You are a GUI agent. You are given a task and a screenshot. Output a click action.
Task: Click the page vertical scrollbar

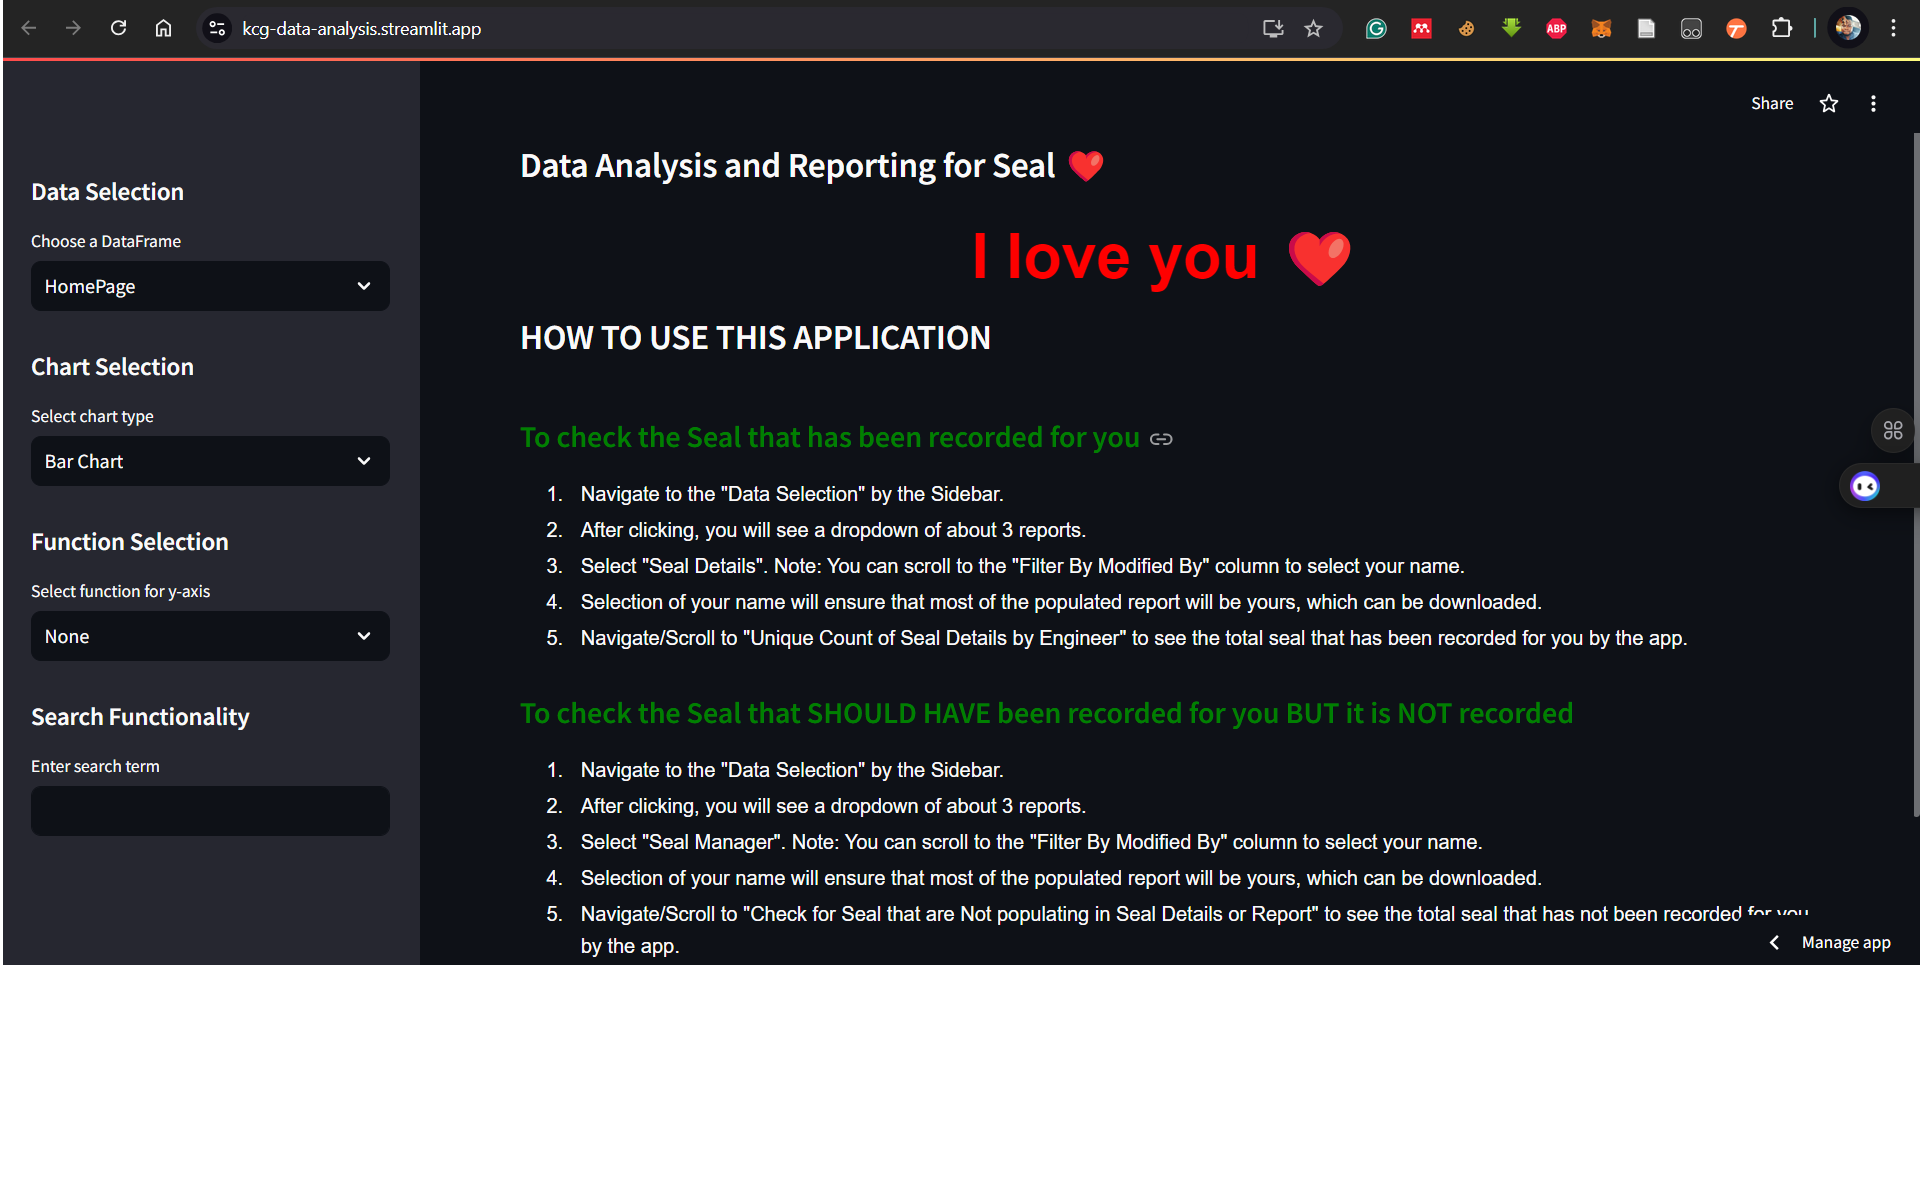click(x=1915, y=470)
